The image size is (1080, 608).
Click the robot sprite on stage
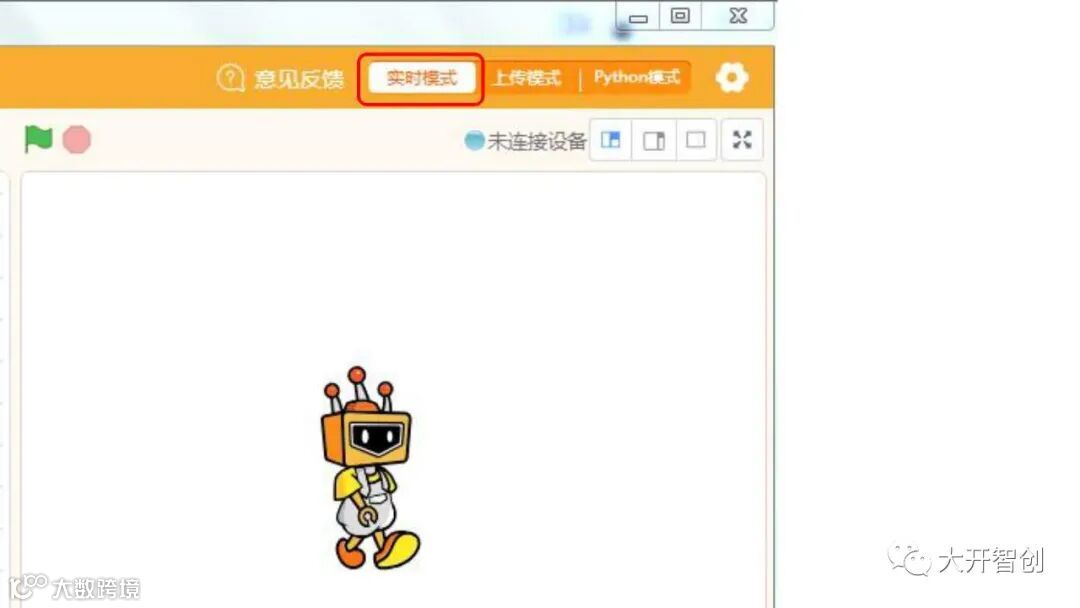[x=370, y=468]
